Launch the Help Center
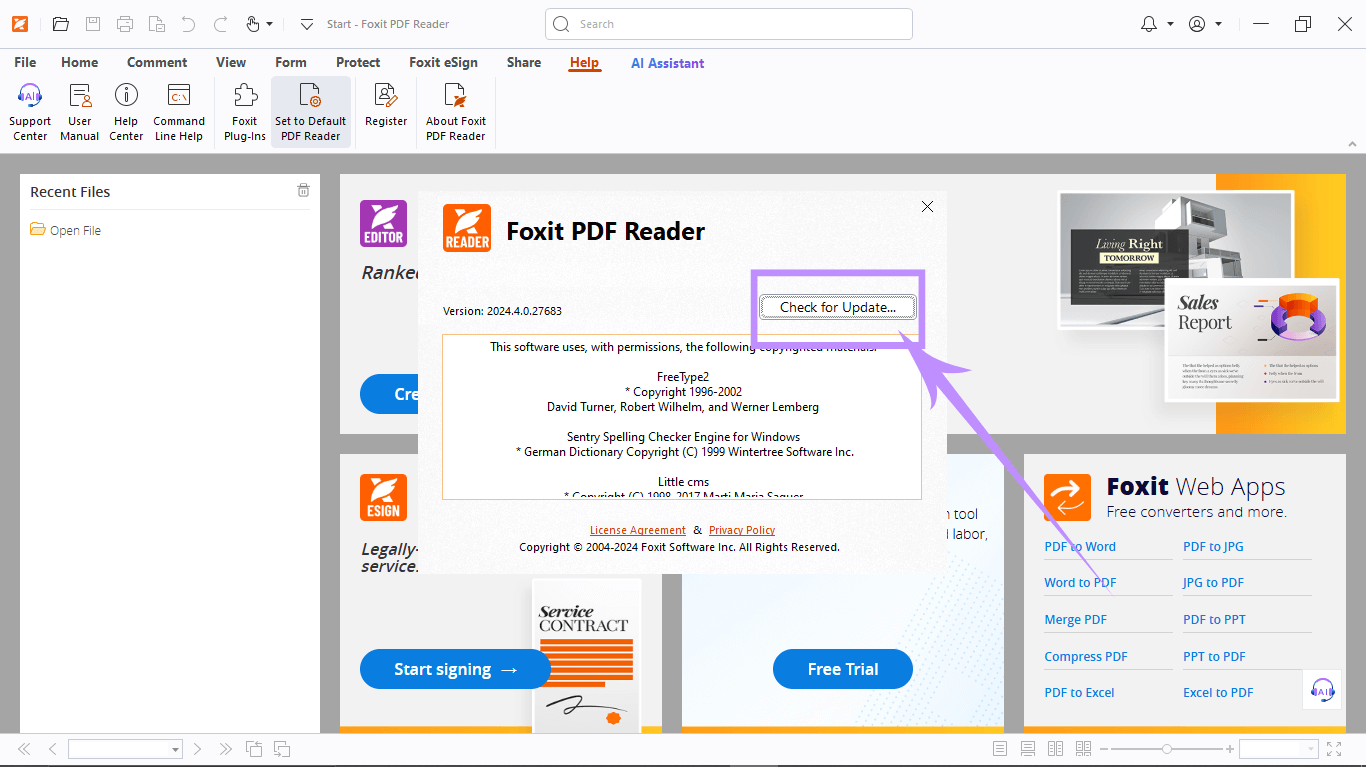The width and height of the screenshot is (1366, 767). pyautogui.click(x=126, y=112)
